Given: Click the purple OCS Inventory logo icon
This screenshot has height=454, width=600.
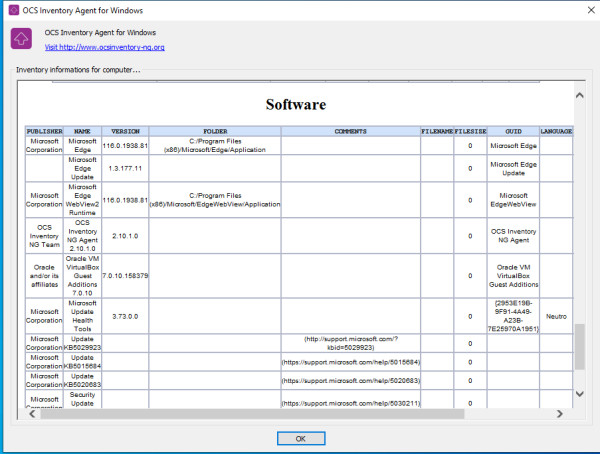Looking at the screenshot, I should tap(21, 38).
